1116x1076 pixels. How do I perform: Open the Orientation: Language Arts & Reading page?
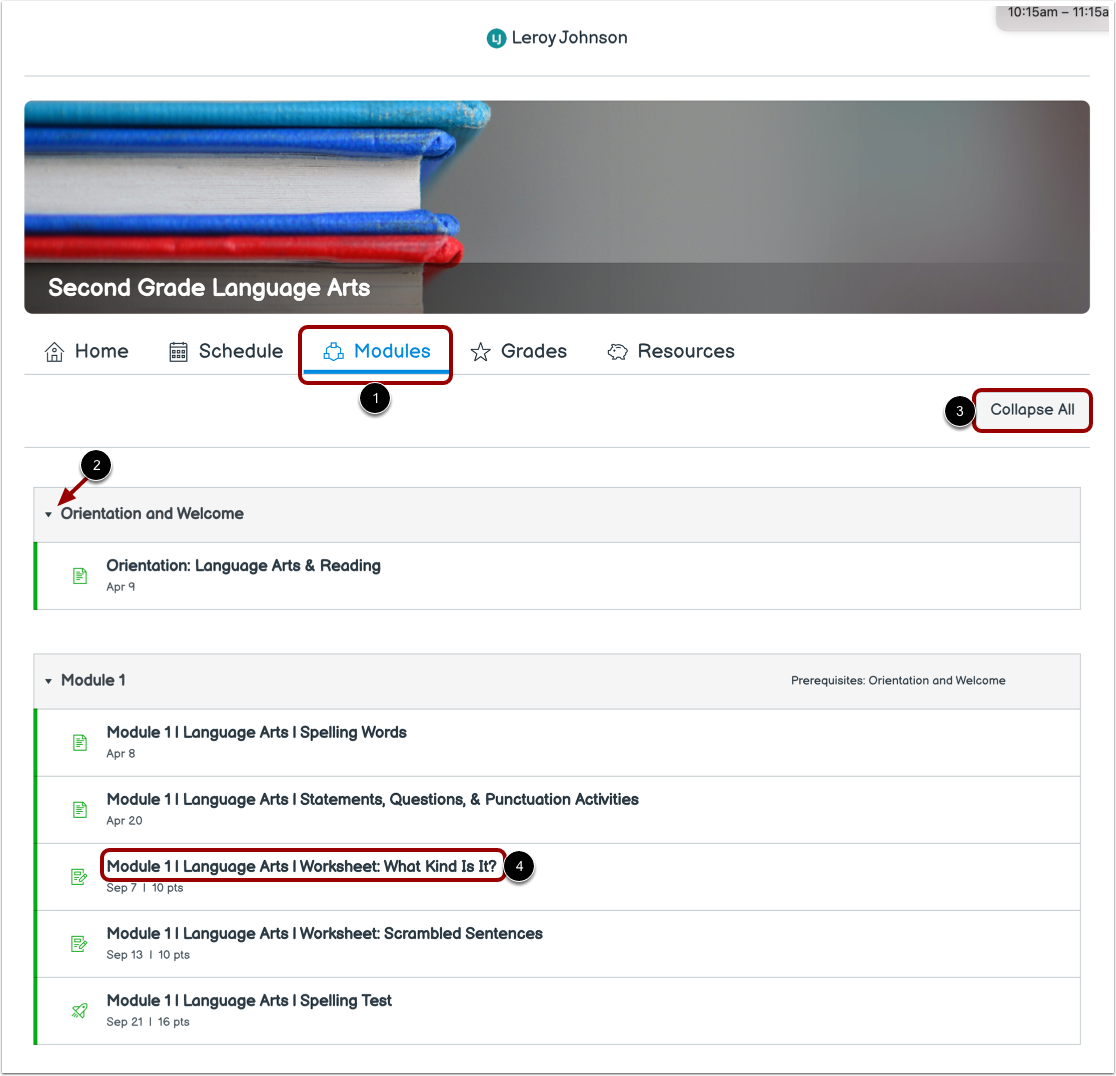[243, 565]
